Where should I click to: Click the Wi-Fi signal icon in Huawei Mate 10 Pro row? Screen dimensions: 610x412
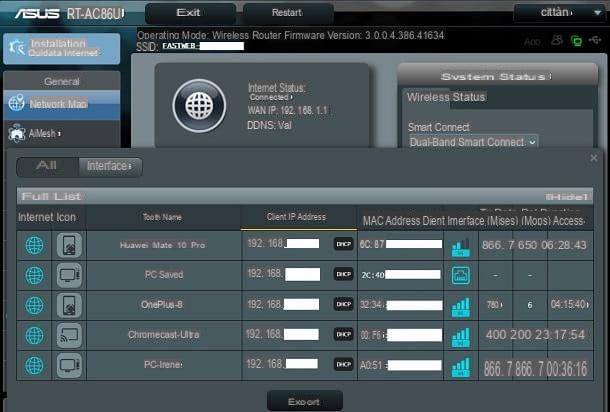point(461,247)
